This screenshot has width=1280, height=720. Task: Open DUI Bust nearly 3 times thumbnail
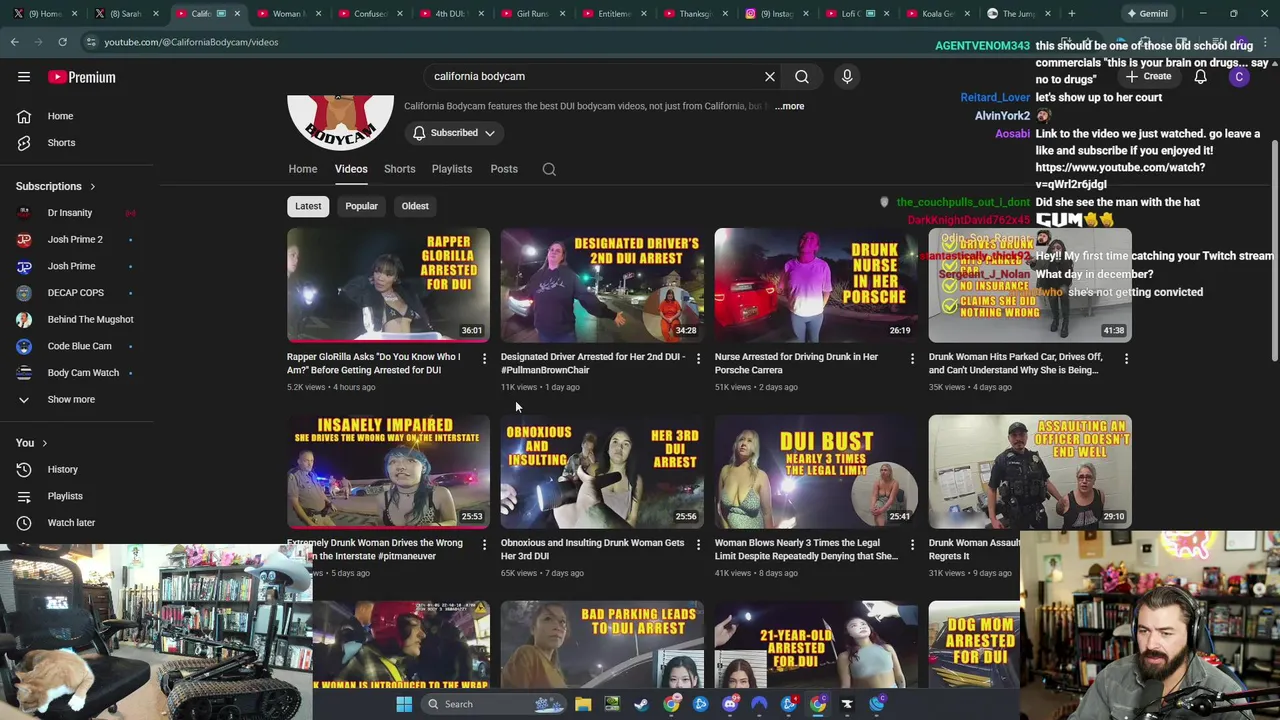pos(816,471)
